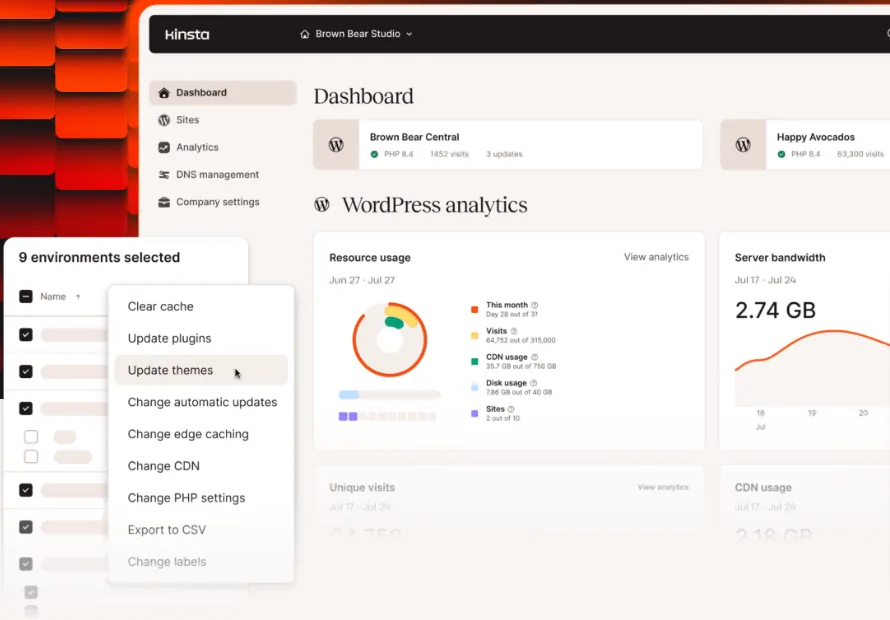Screen dimensions: 890x620
Task: Uncheck the first checked environment row
Action: pos(26,334)
